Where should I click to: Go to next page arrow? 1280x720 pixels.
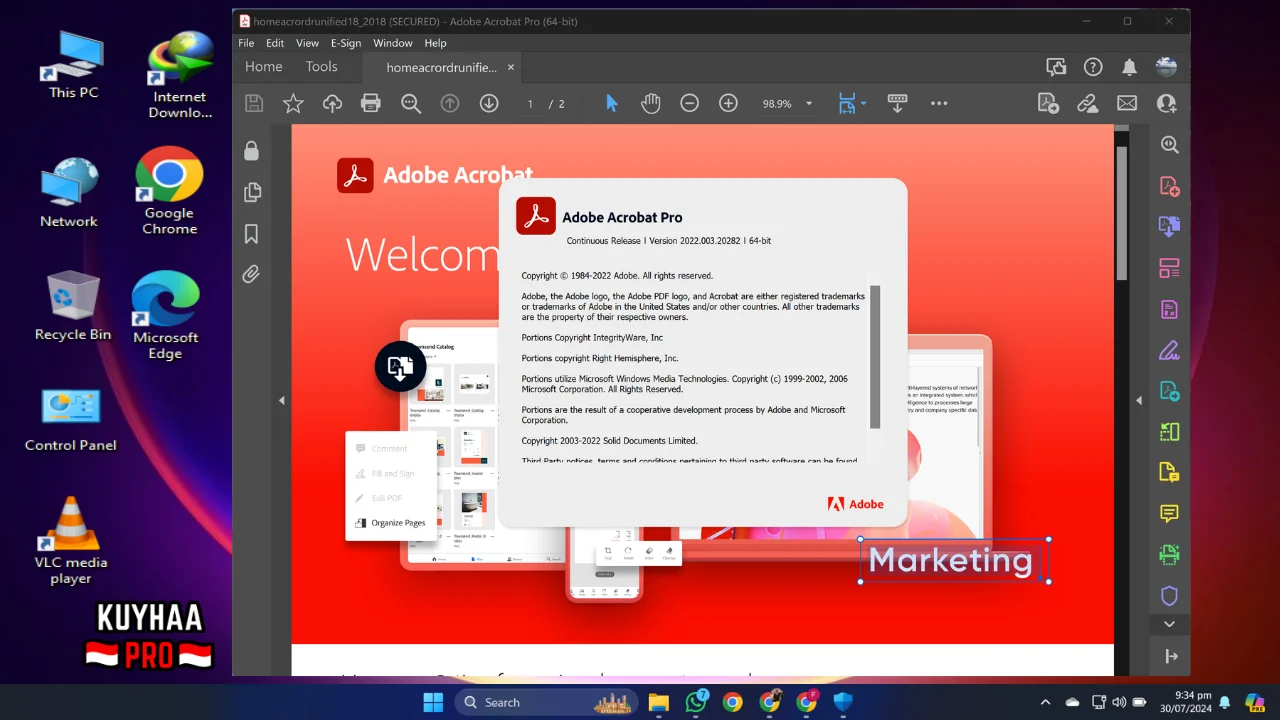pyautogui.click(x=489, y=103)
